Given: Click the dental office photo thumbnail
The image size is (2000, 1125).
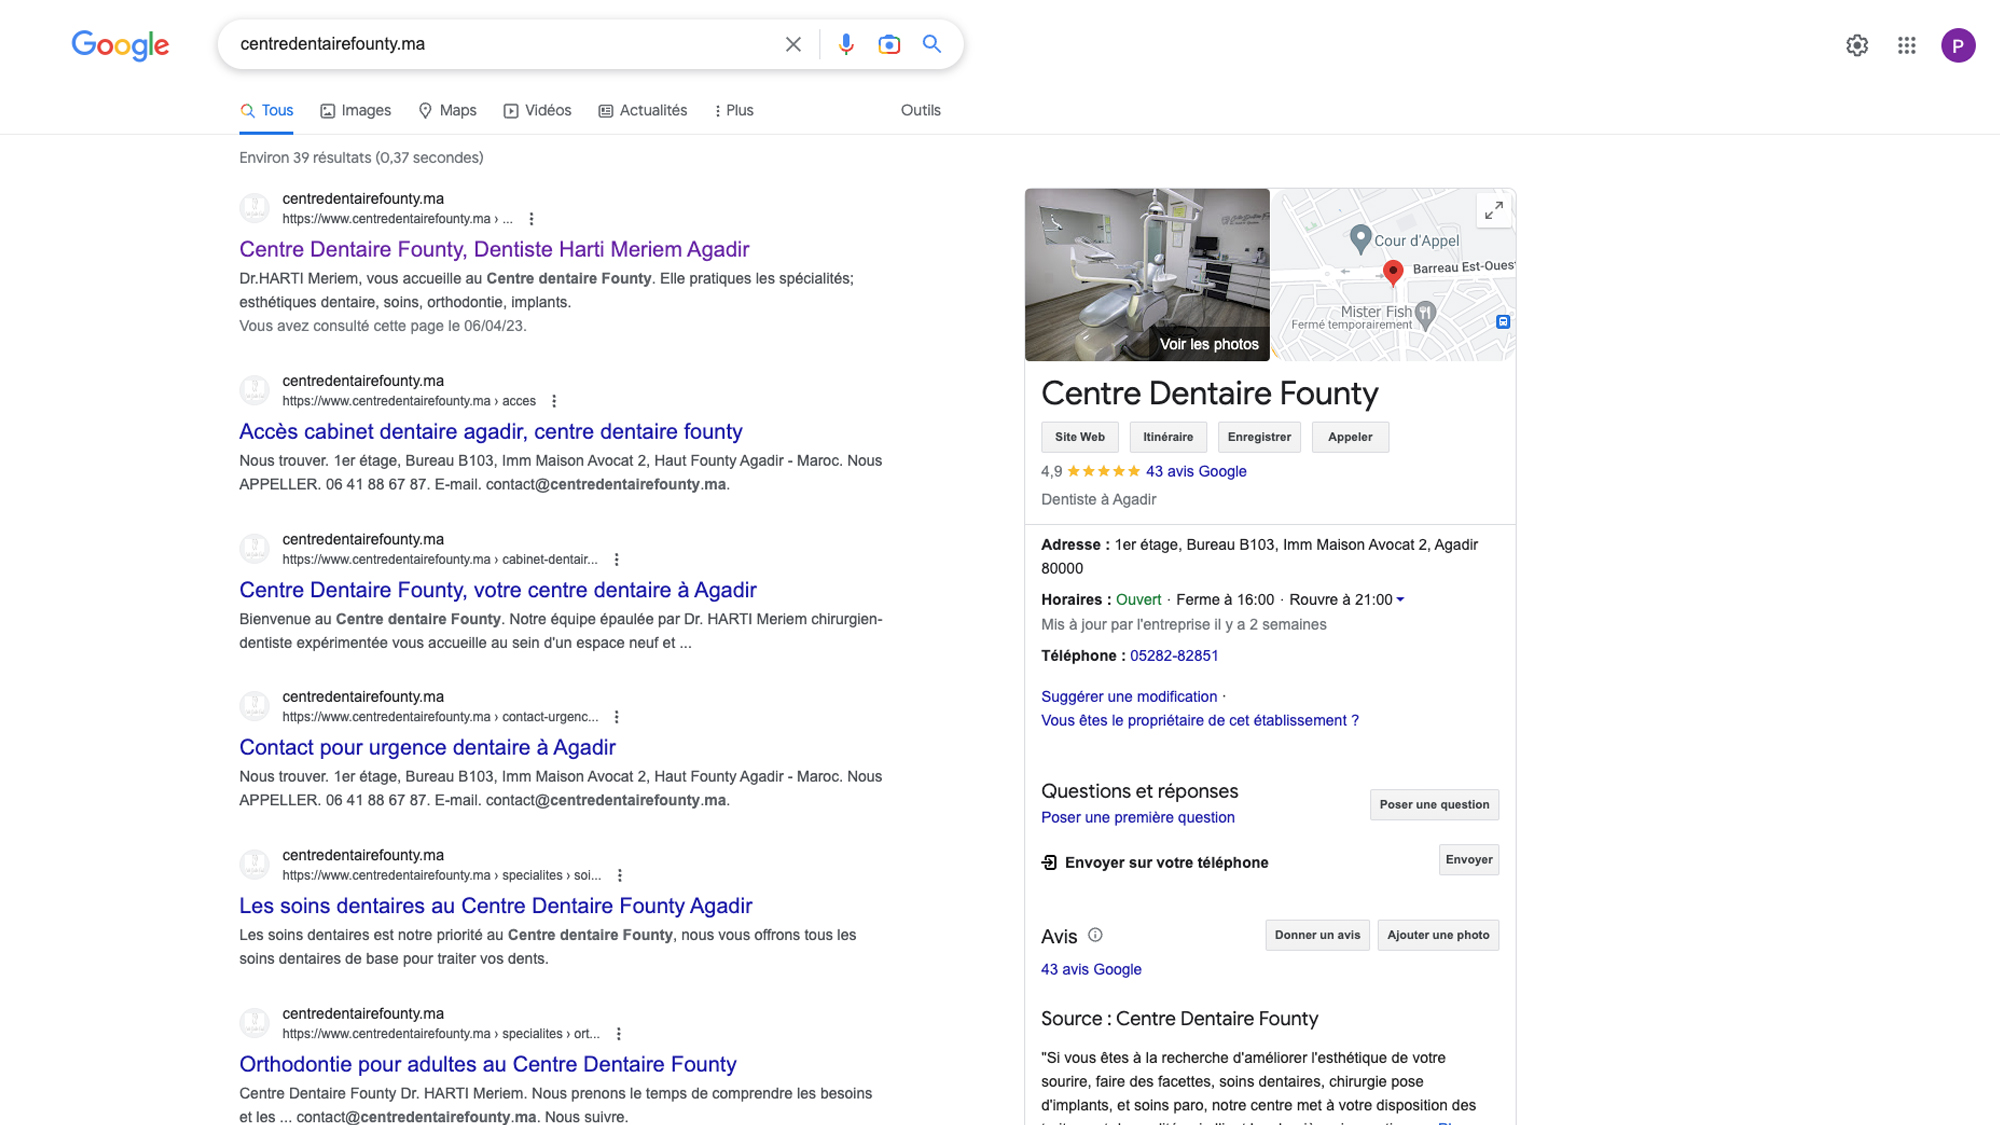Looking at the screenshot, I should coord(1147,274).
